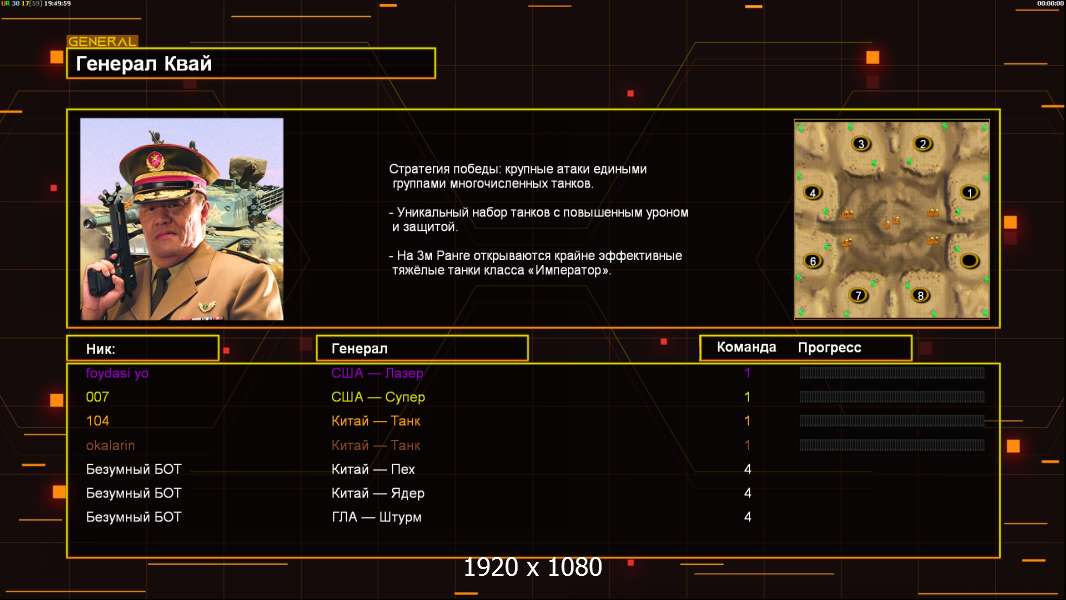The image size is (1066, 600).
Task: Click the General Kwai portrait image
Action: click(182, 219)
